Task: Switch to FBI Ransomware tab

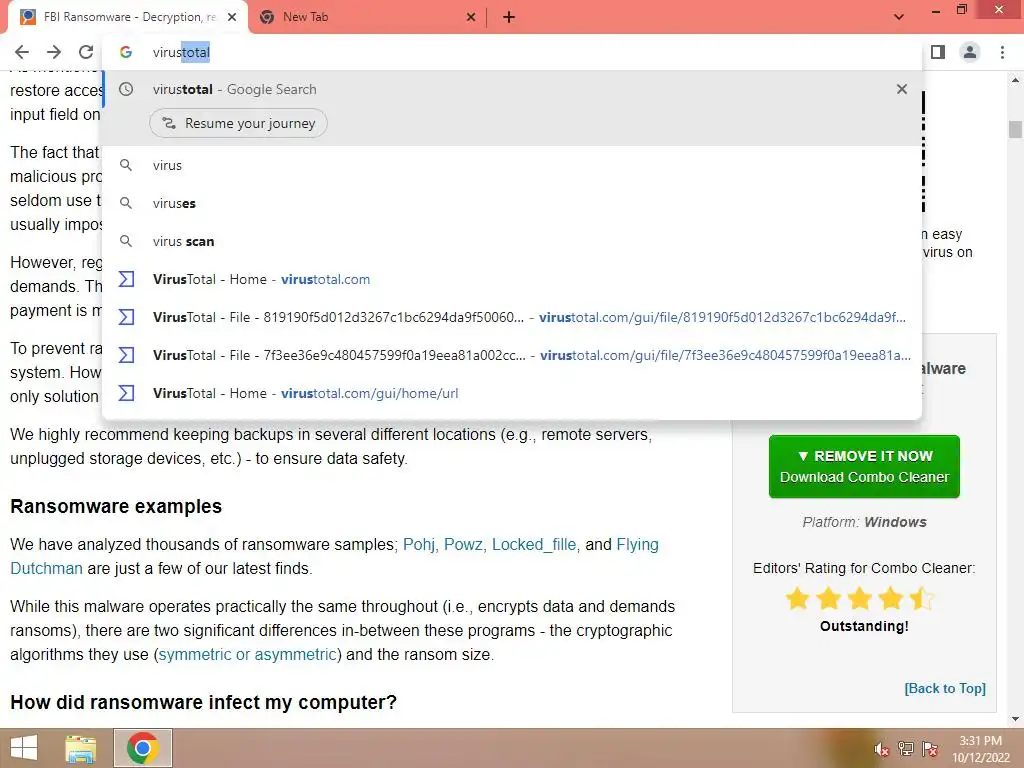Action: point(127,17)
